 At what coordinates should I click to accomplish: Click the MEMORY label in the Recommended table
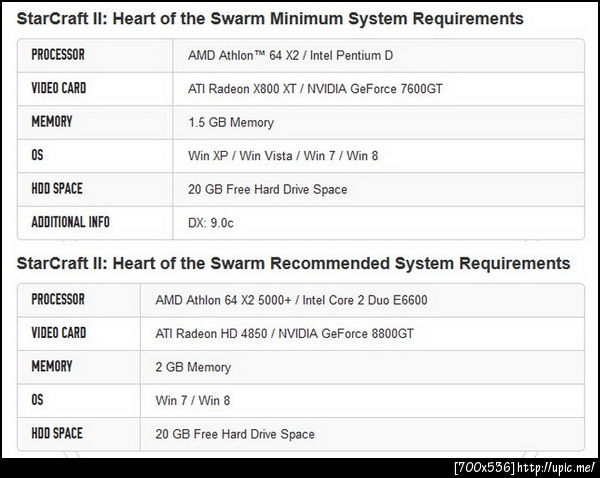(x=51, y=366)
